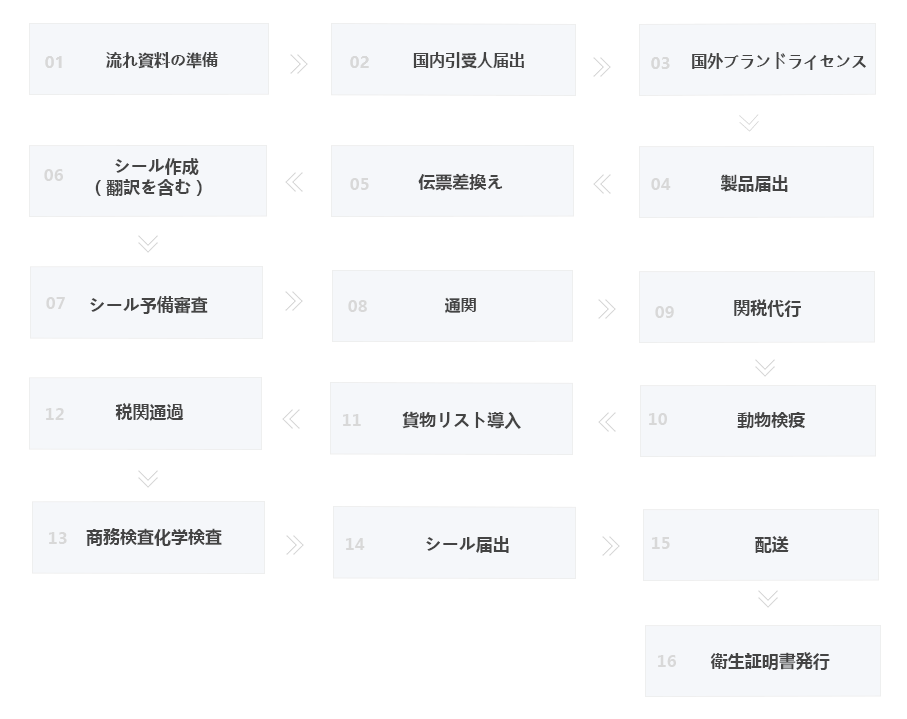
Task: Open step 08 通関 box
Action: click(452, 306)
